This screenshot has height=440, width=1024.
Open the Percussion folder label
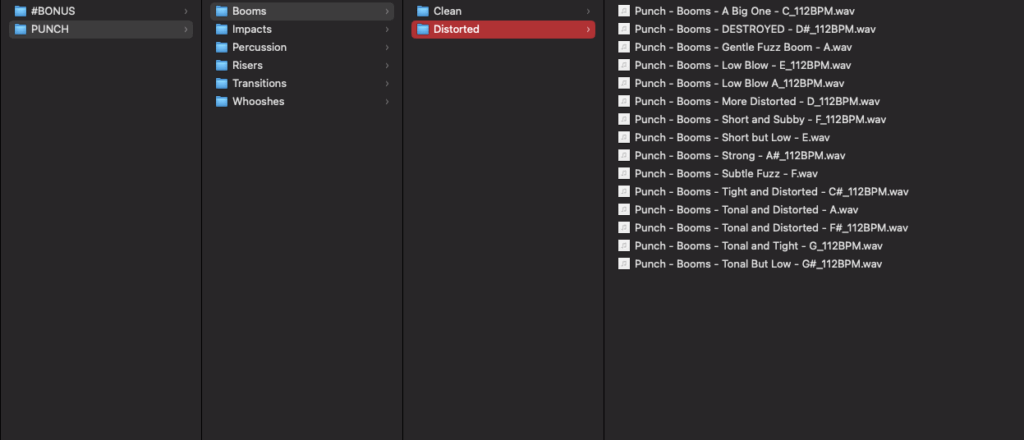(259, 48)
